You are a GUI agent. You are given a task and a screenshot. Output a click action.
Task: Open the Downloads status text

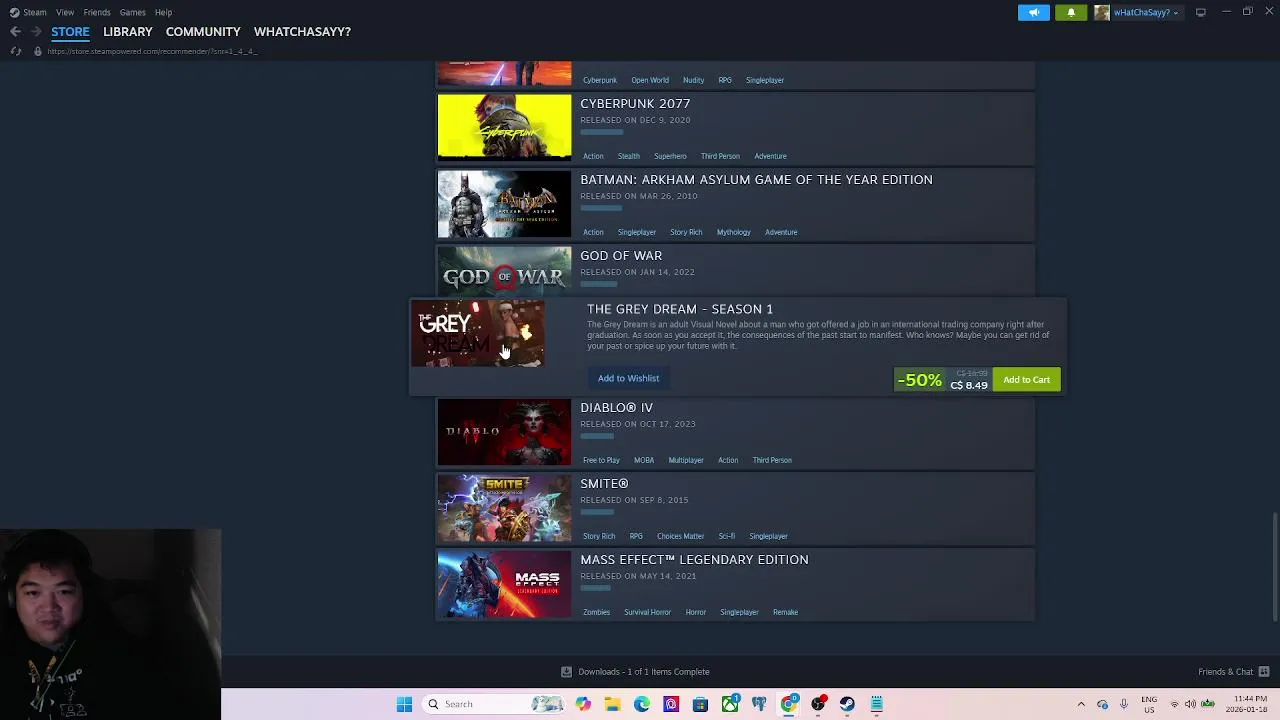point(644,672)
